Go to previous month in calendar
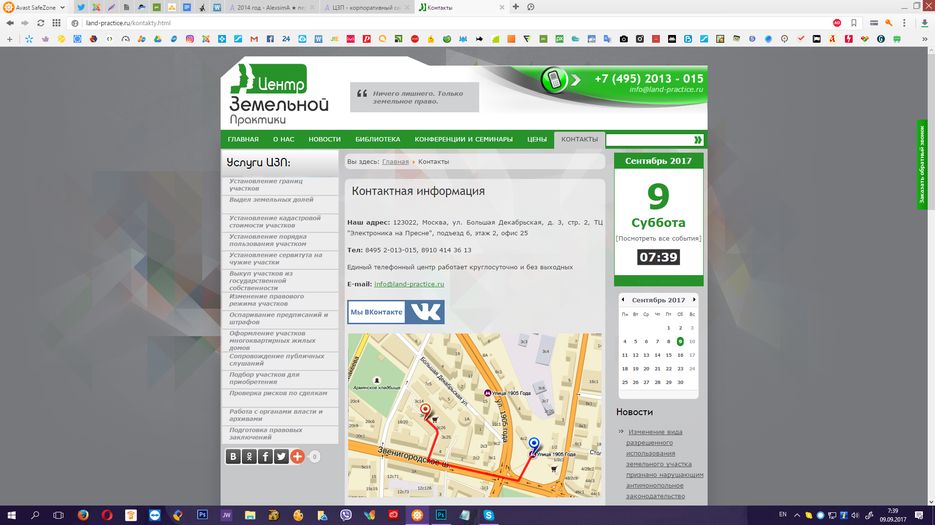The image size is (935, 525). 623,299
